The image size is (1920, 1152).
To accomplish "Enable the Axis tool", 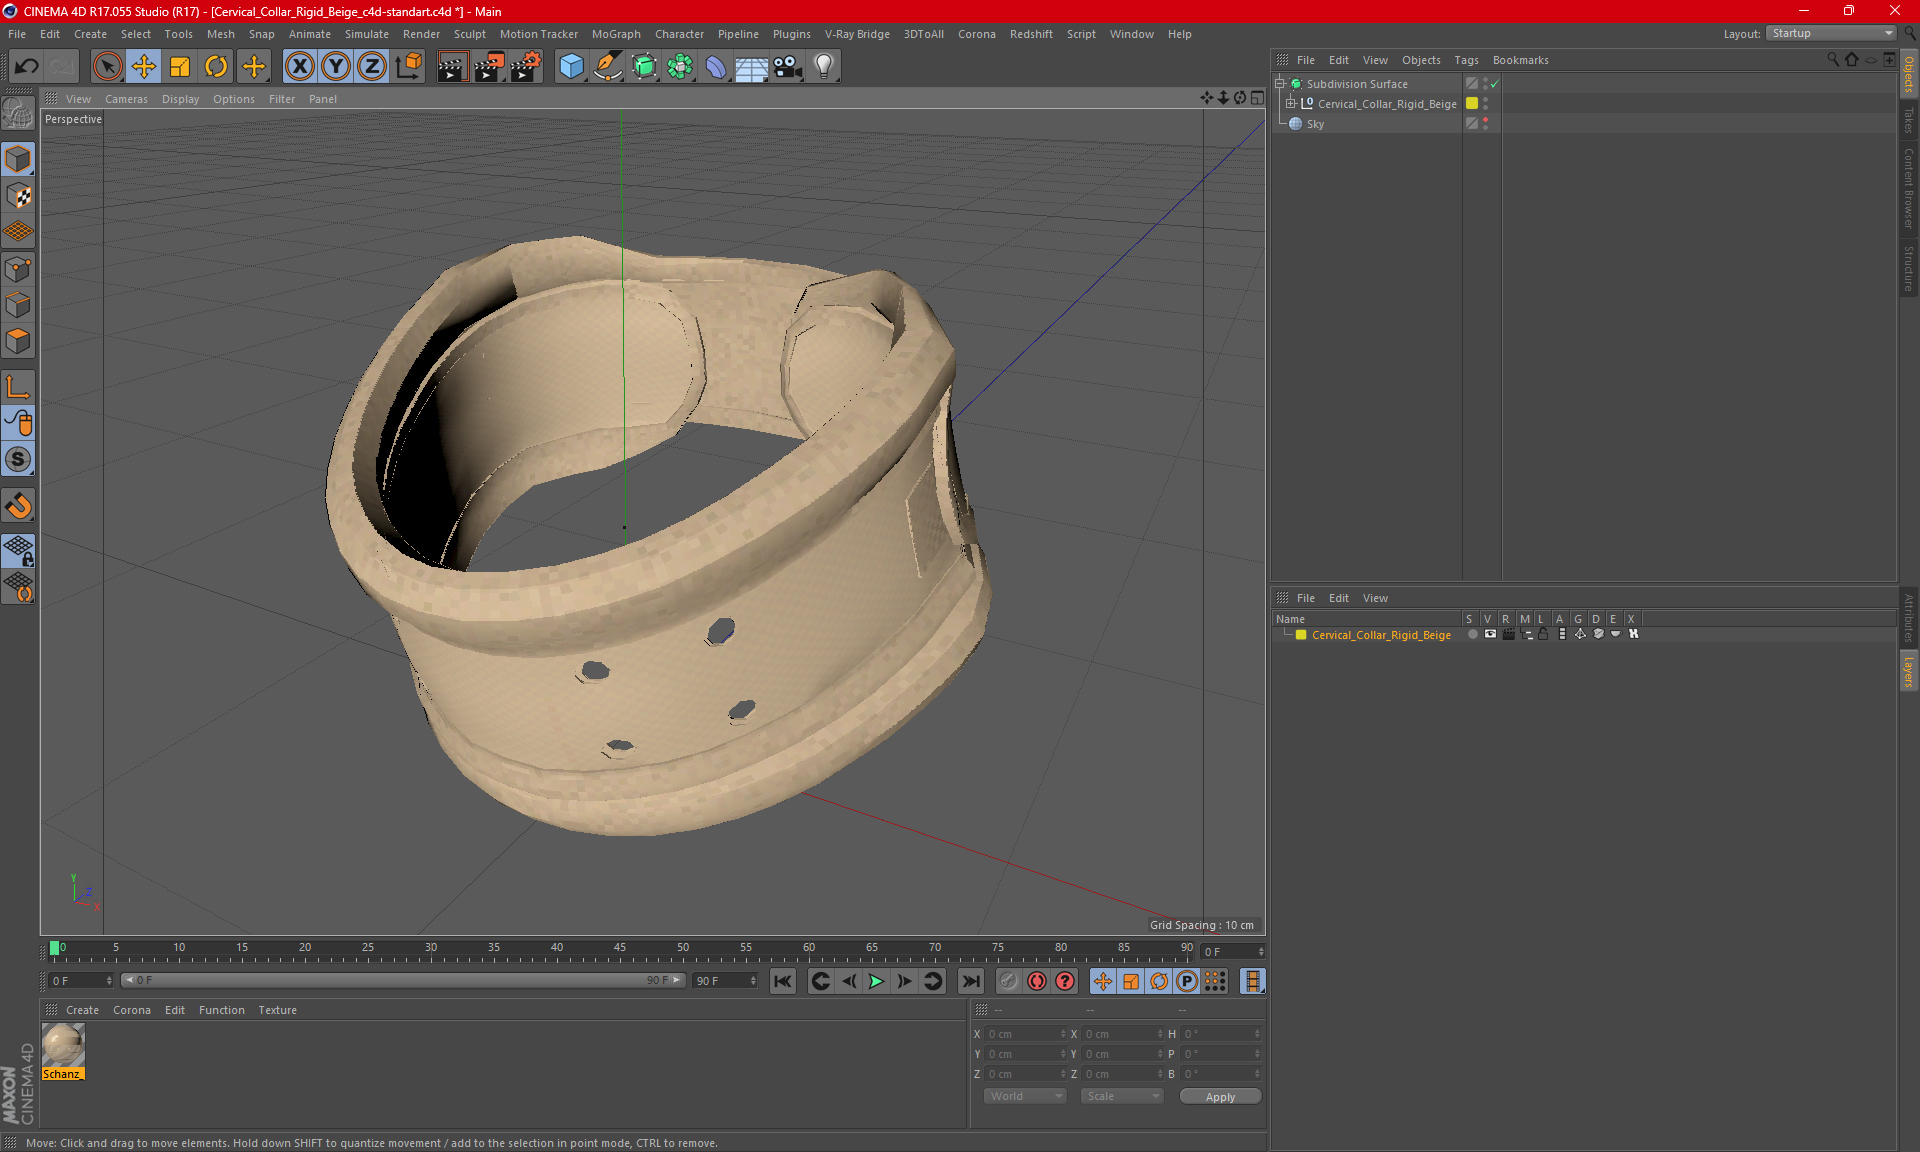I will [x=18, y=387].
